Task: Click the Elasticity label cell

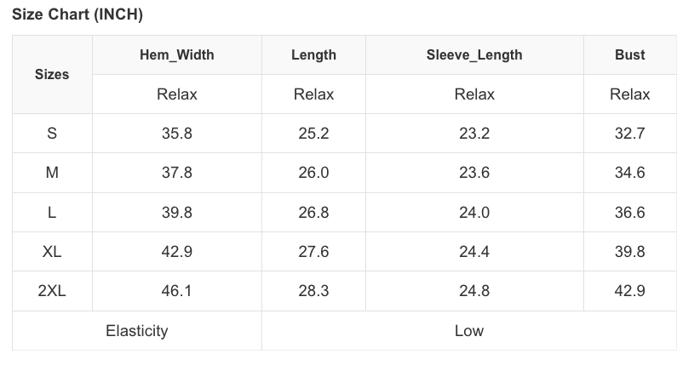Action: 137,331
